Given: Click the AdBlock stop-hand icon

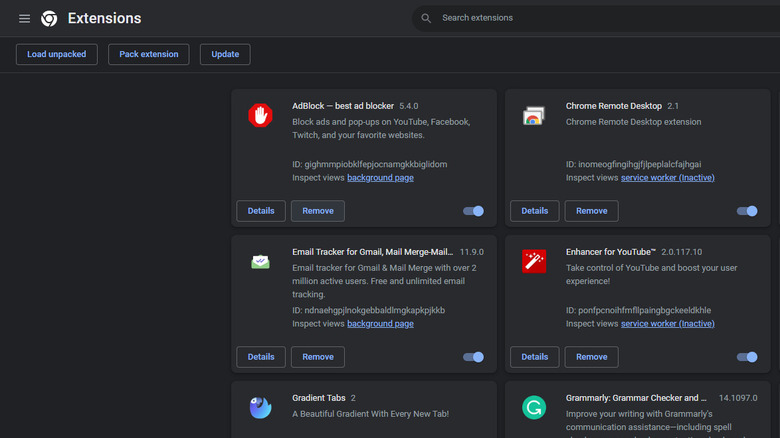Looking at the screenshot, I should pos(260,116).
